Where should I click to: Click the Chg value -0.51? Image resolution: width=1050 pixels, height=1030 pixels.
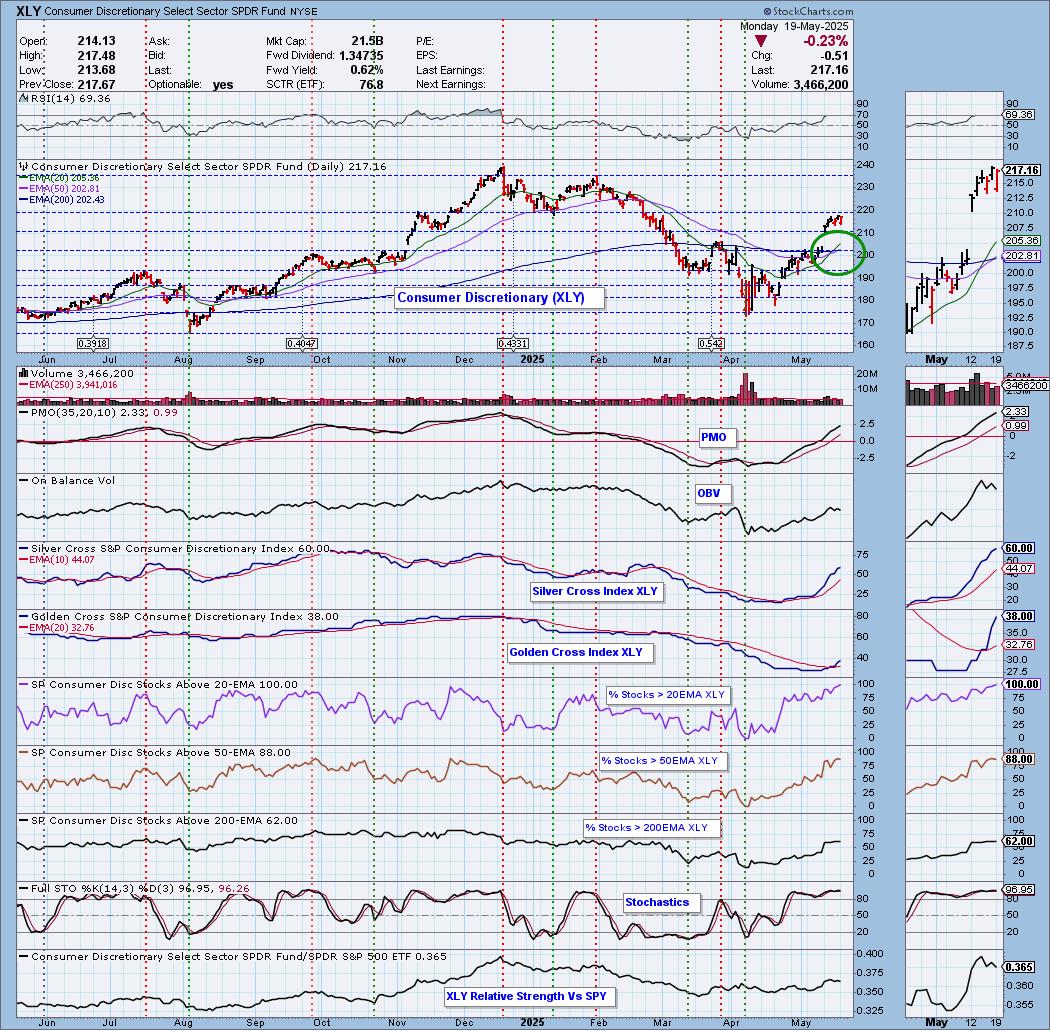(x=834, y=56)
